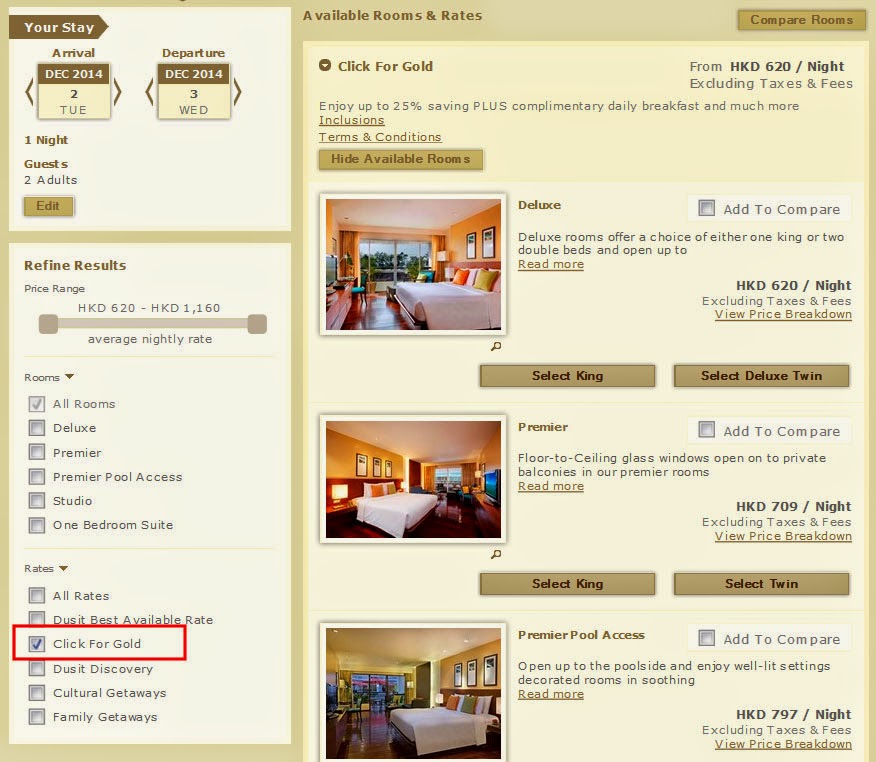Click the maximum price slider handle
Screen dimensions: 876x762
(257, 324)
